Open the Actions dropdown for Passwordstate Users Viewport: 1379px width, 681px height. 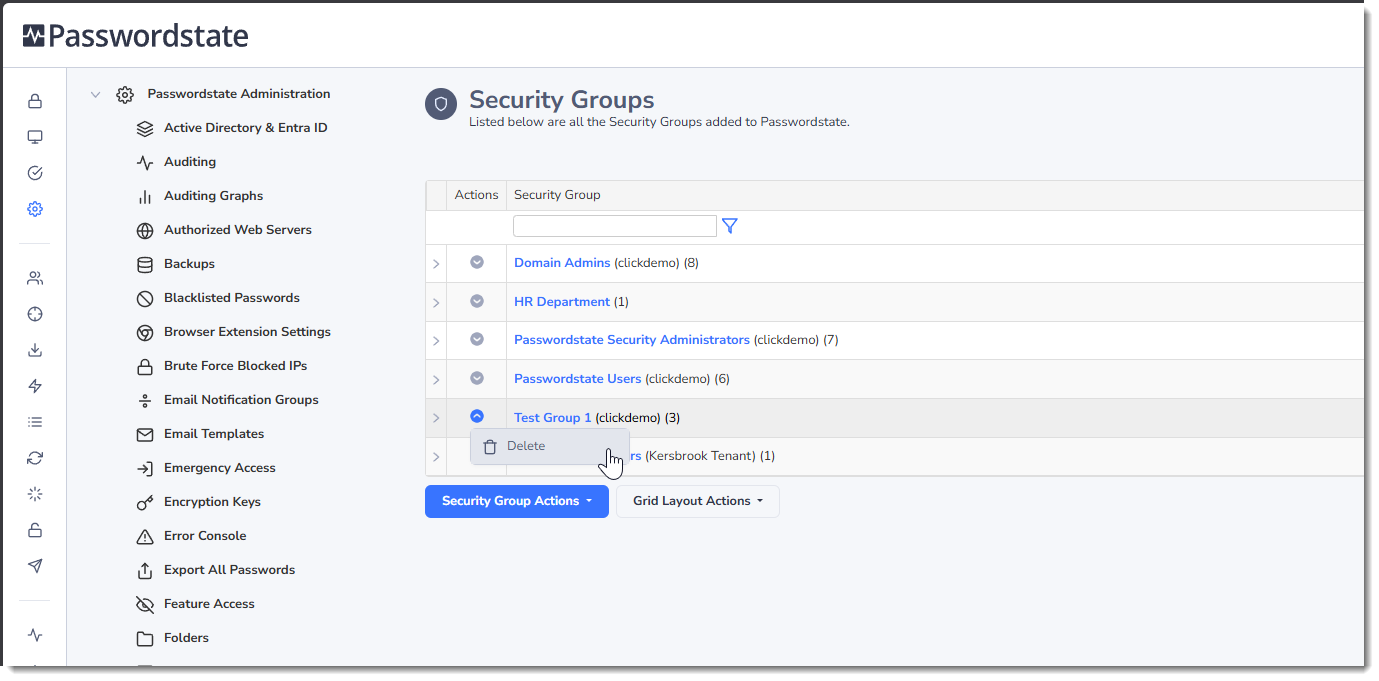coord(477,378)
